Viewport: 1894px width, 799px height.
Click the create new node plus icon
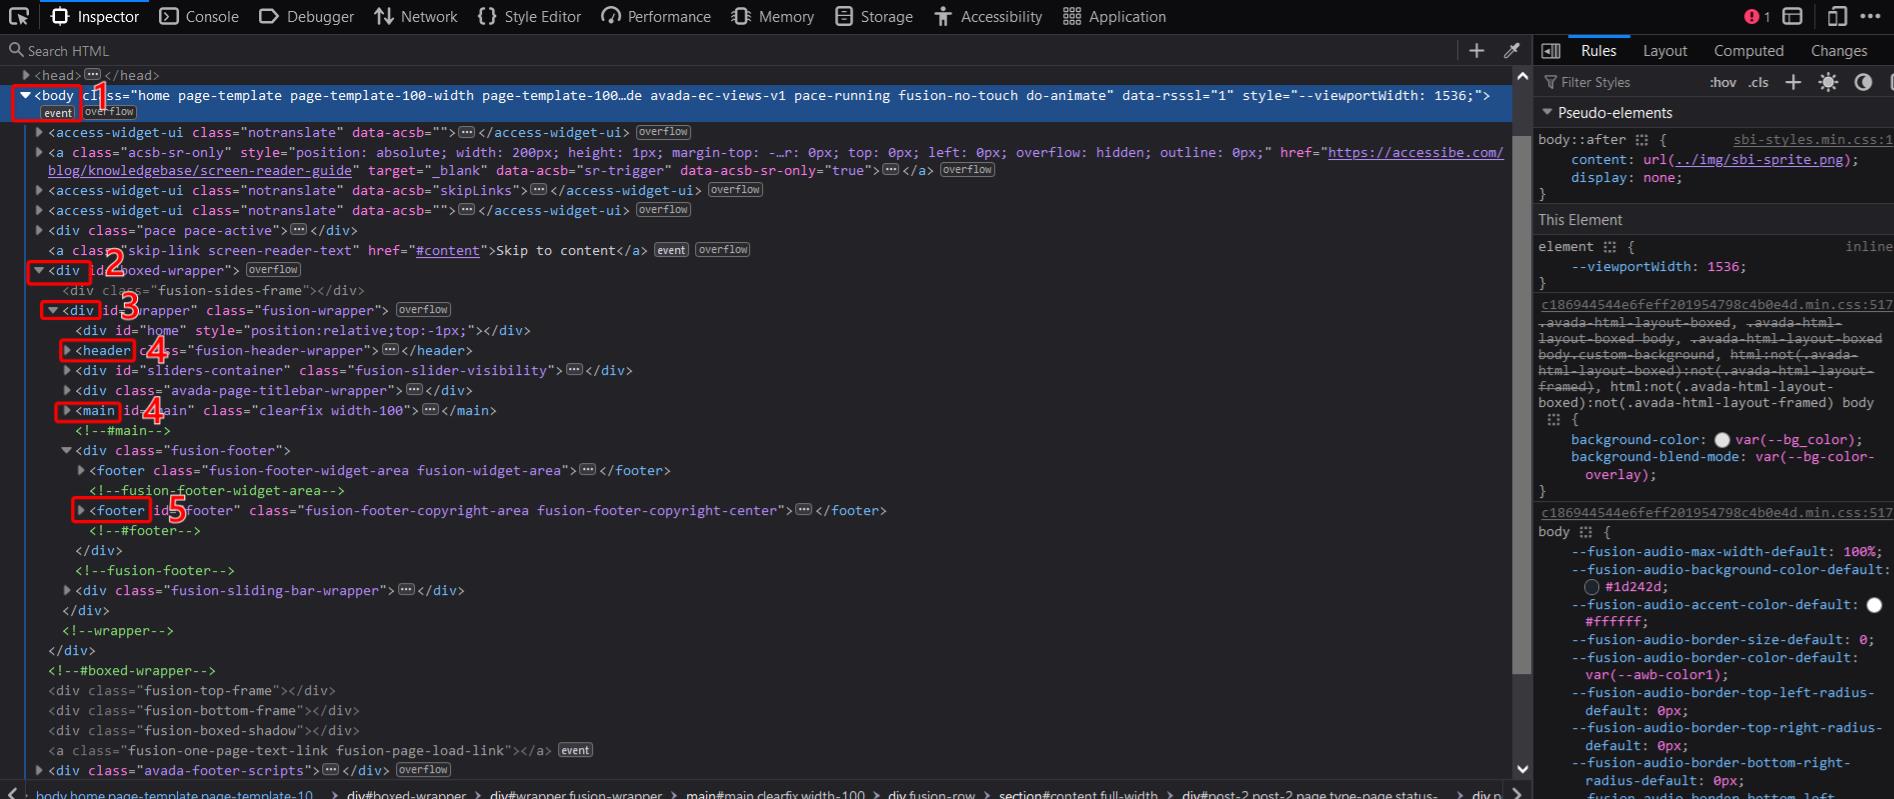coord(1476,51)
